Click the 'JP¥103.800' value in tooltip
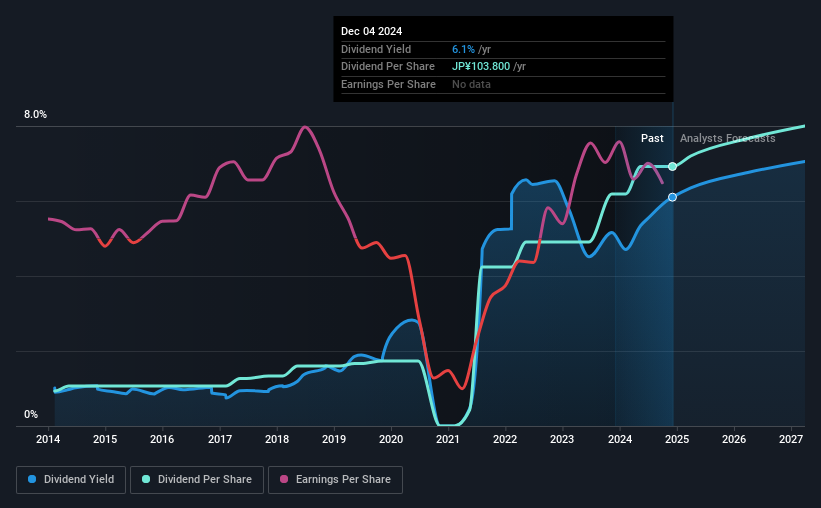 [481, 67]
